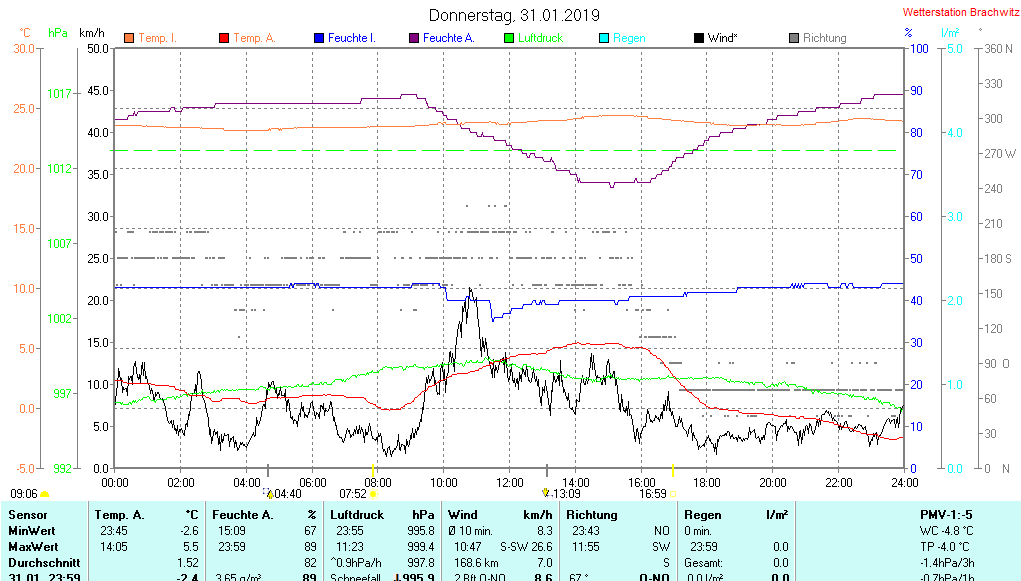Click the purple Feuchte A. legend square
The width and height of the screenshot is (1021, 581).
pos(414,38)
